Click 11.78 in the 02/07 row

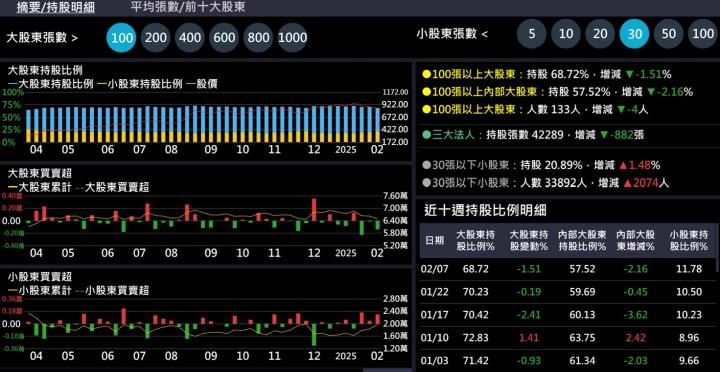tap(689, 269)
